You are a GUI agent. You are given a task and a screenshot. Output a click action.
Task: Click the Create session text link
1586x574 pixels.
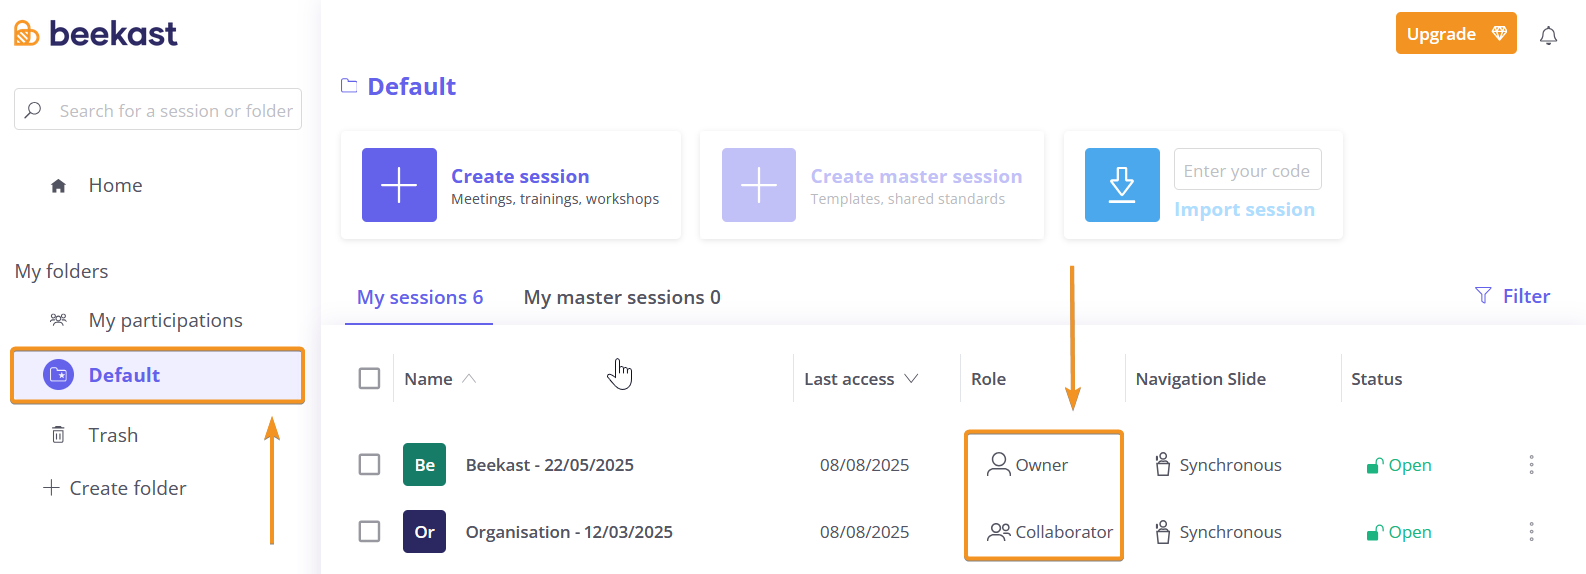[520, 176]
